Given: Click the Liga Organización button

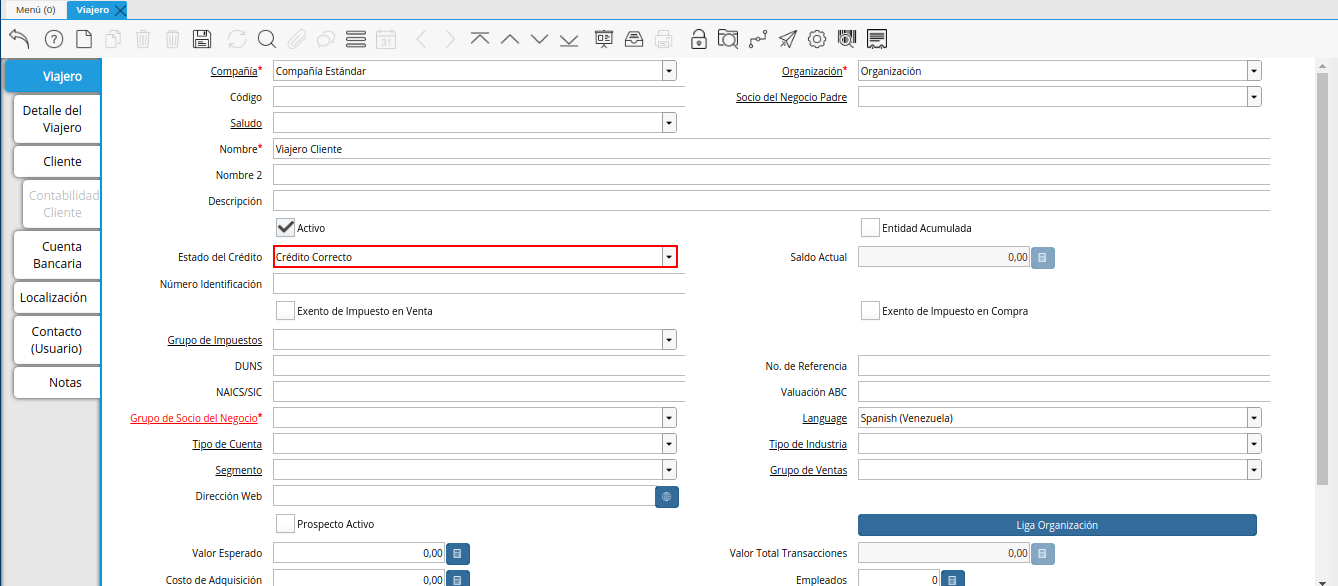Looking at the screenshot, I should tap(1057, 525).
